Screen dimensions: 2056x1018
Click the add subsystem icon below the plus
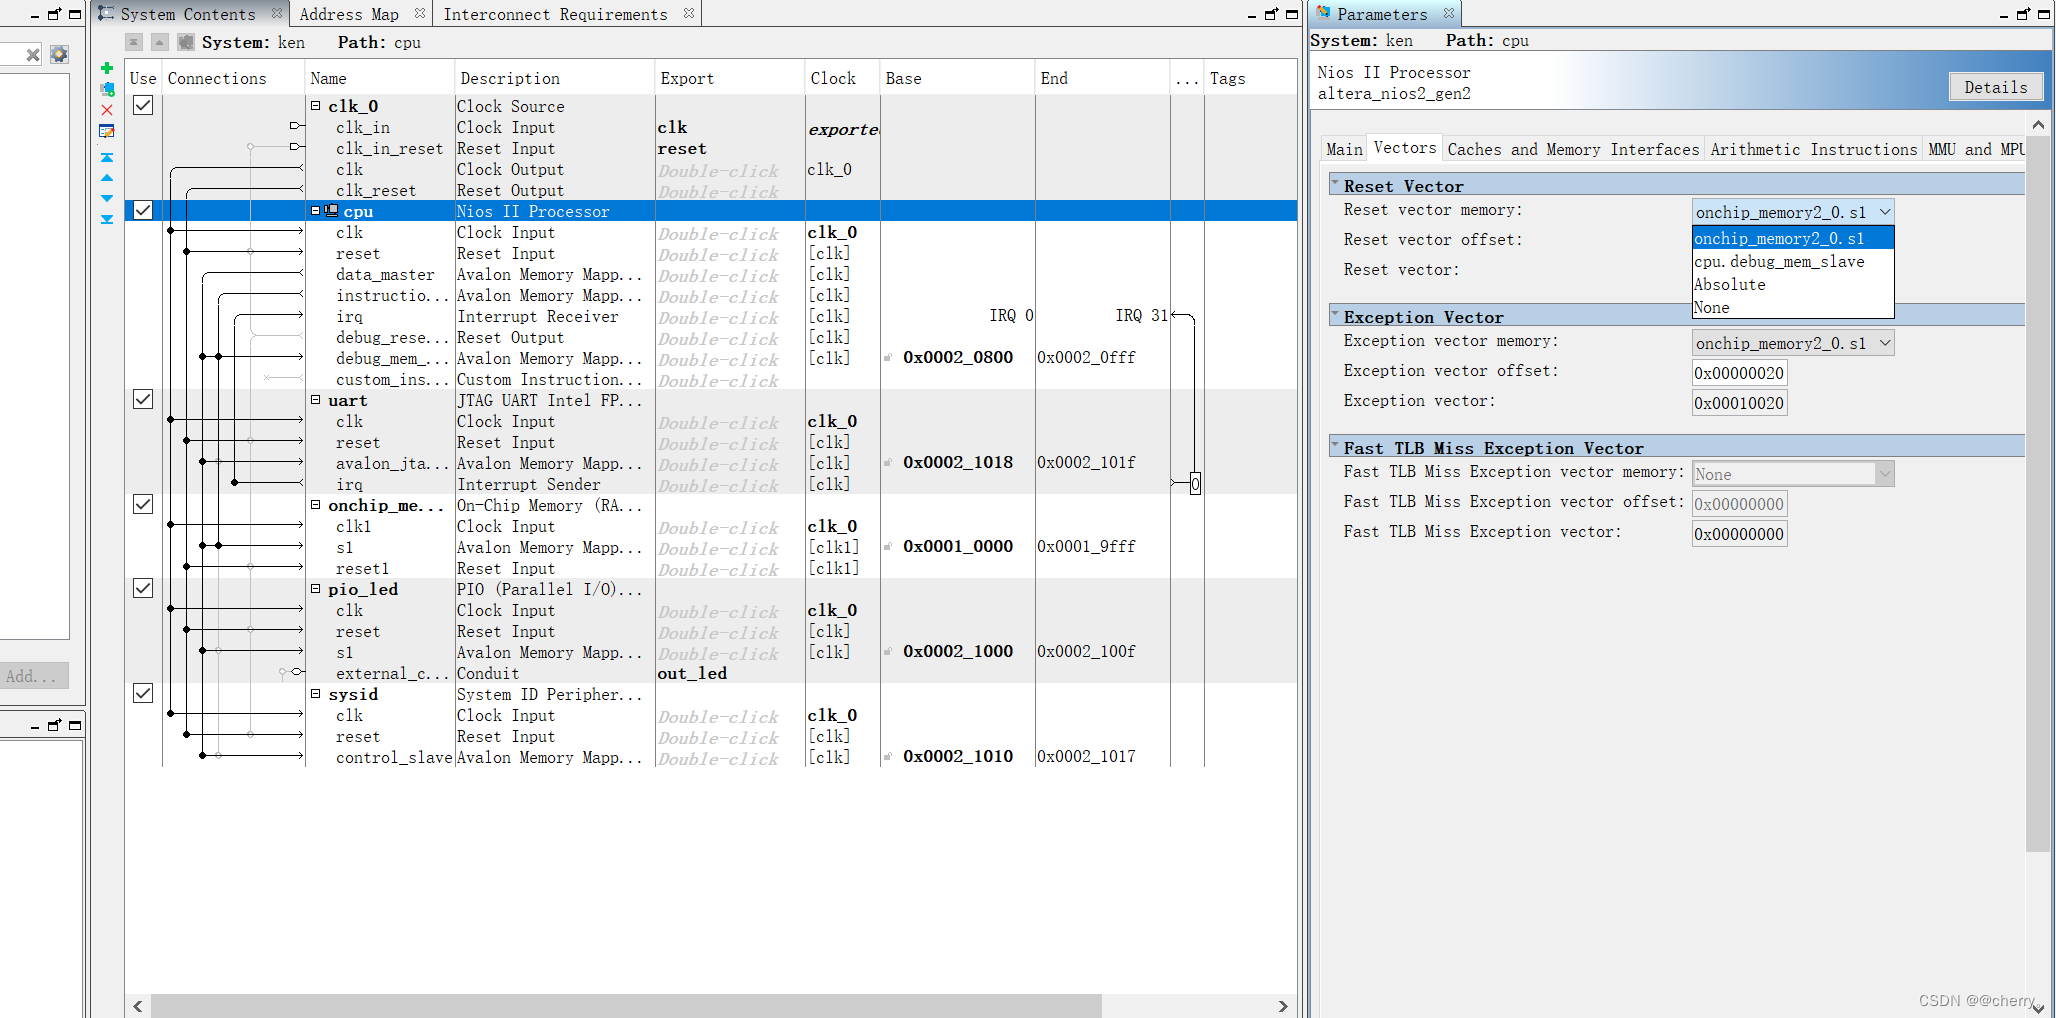point(107,89)
